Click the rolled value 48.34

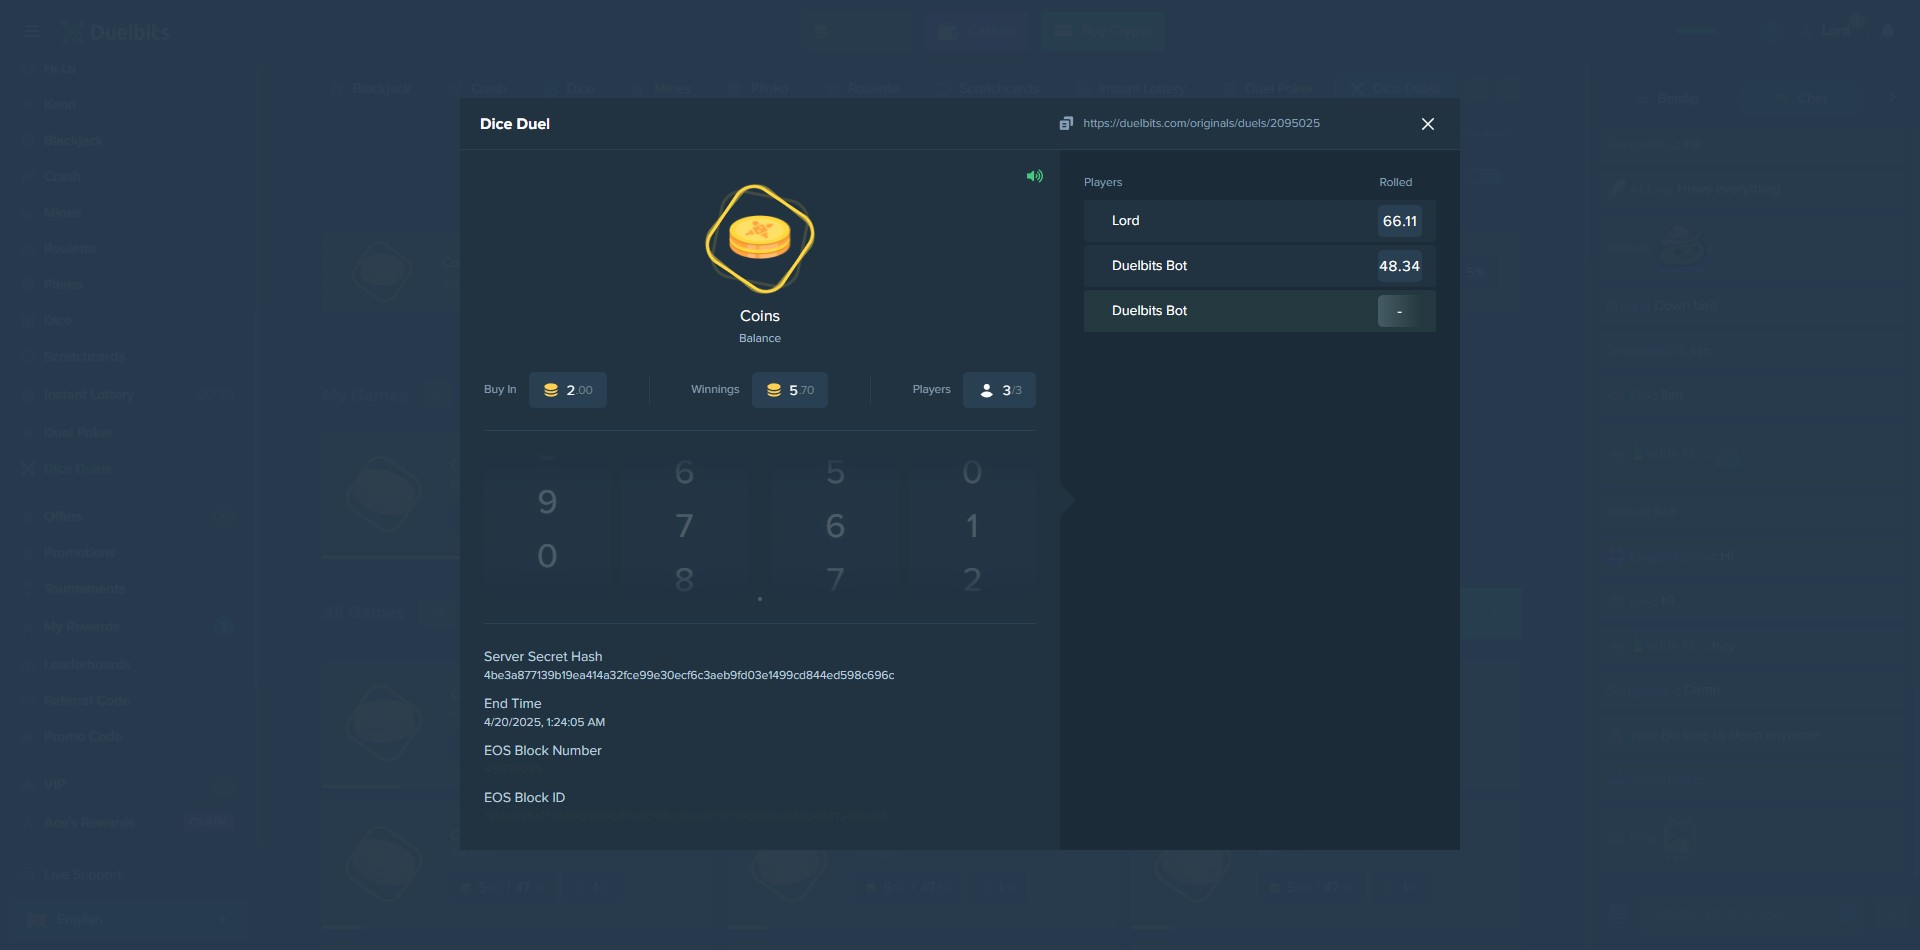[1399, 266]
